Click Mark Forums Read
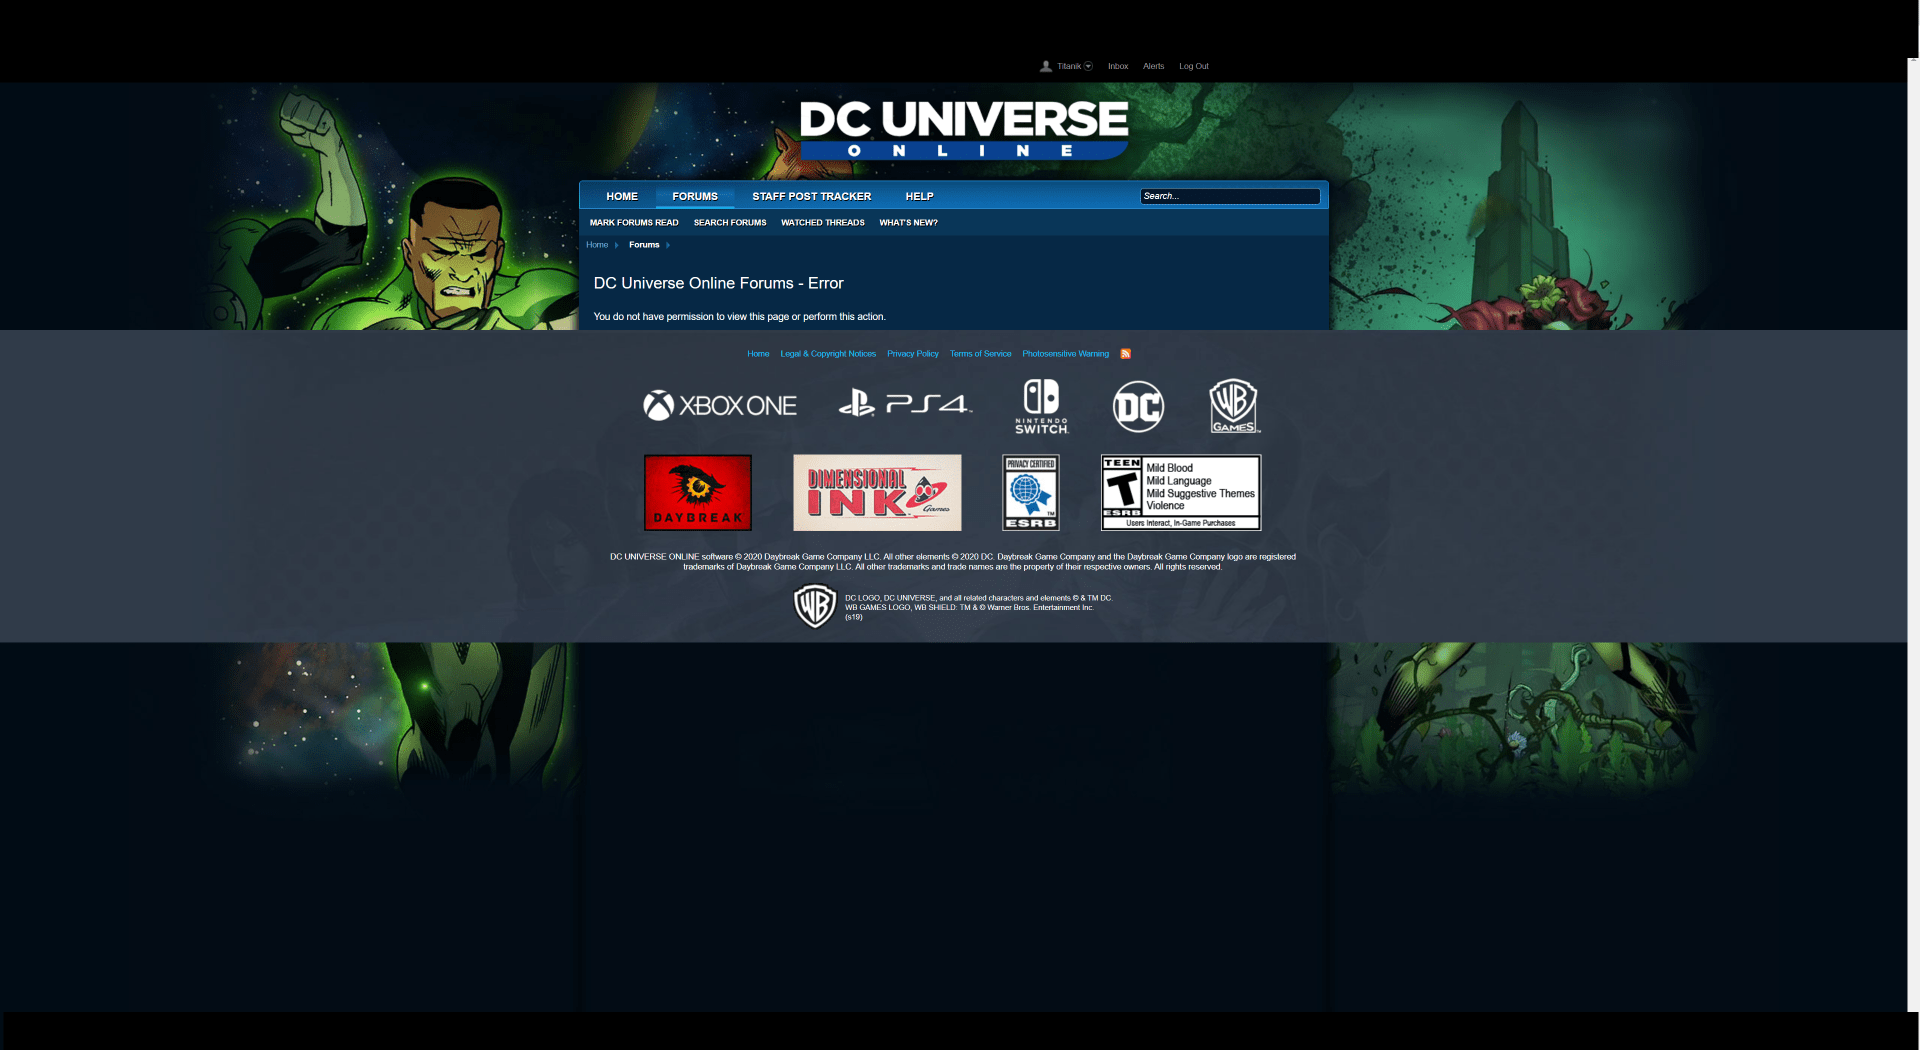The height and width of the screenshot is (1050, 1920). click(x=633, y=222)
